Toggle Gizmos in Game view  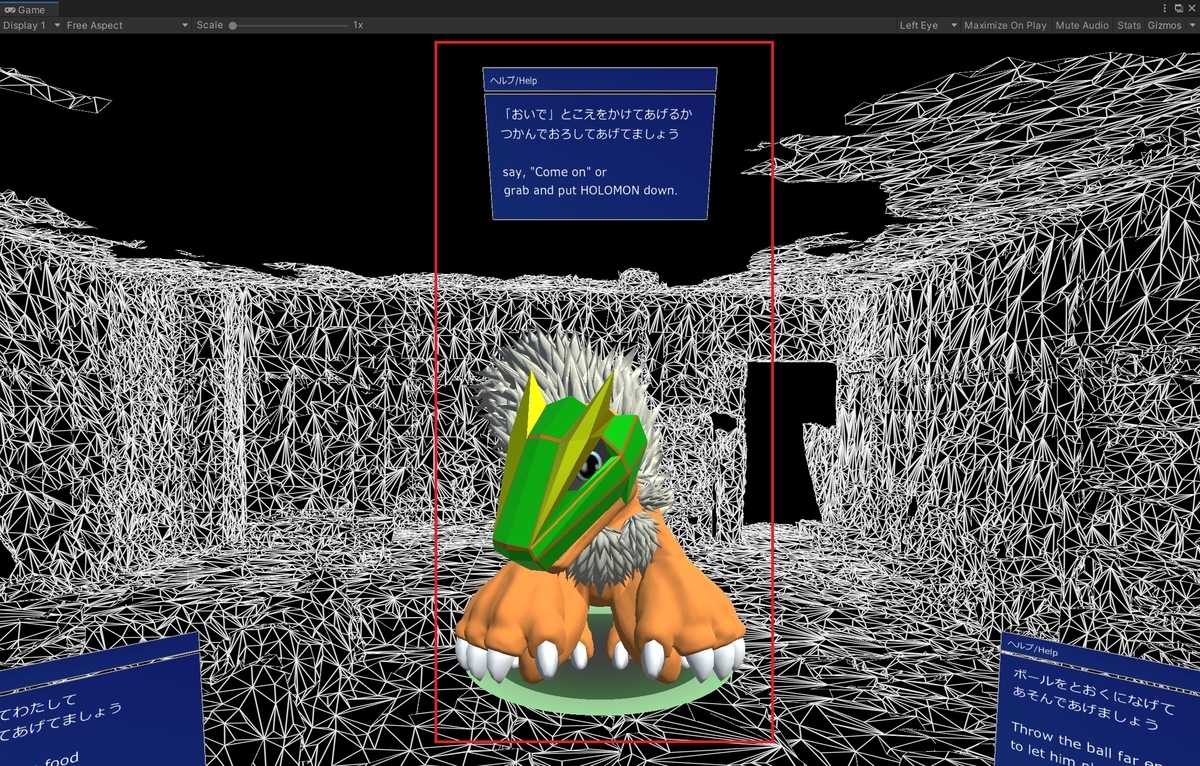1164,25
